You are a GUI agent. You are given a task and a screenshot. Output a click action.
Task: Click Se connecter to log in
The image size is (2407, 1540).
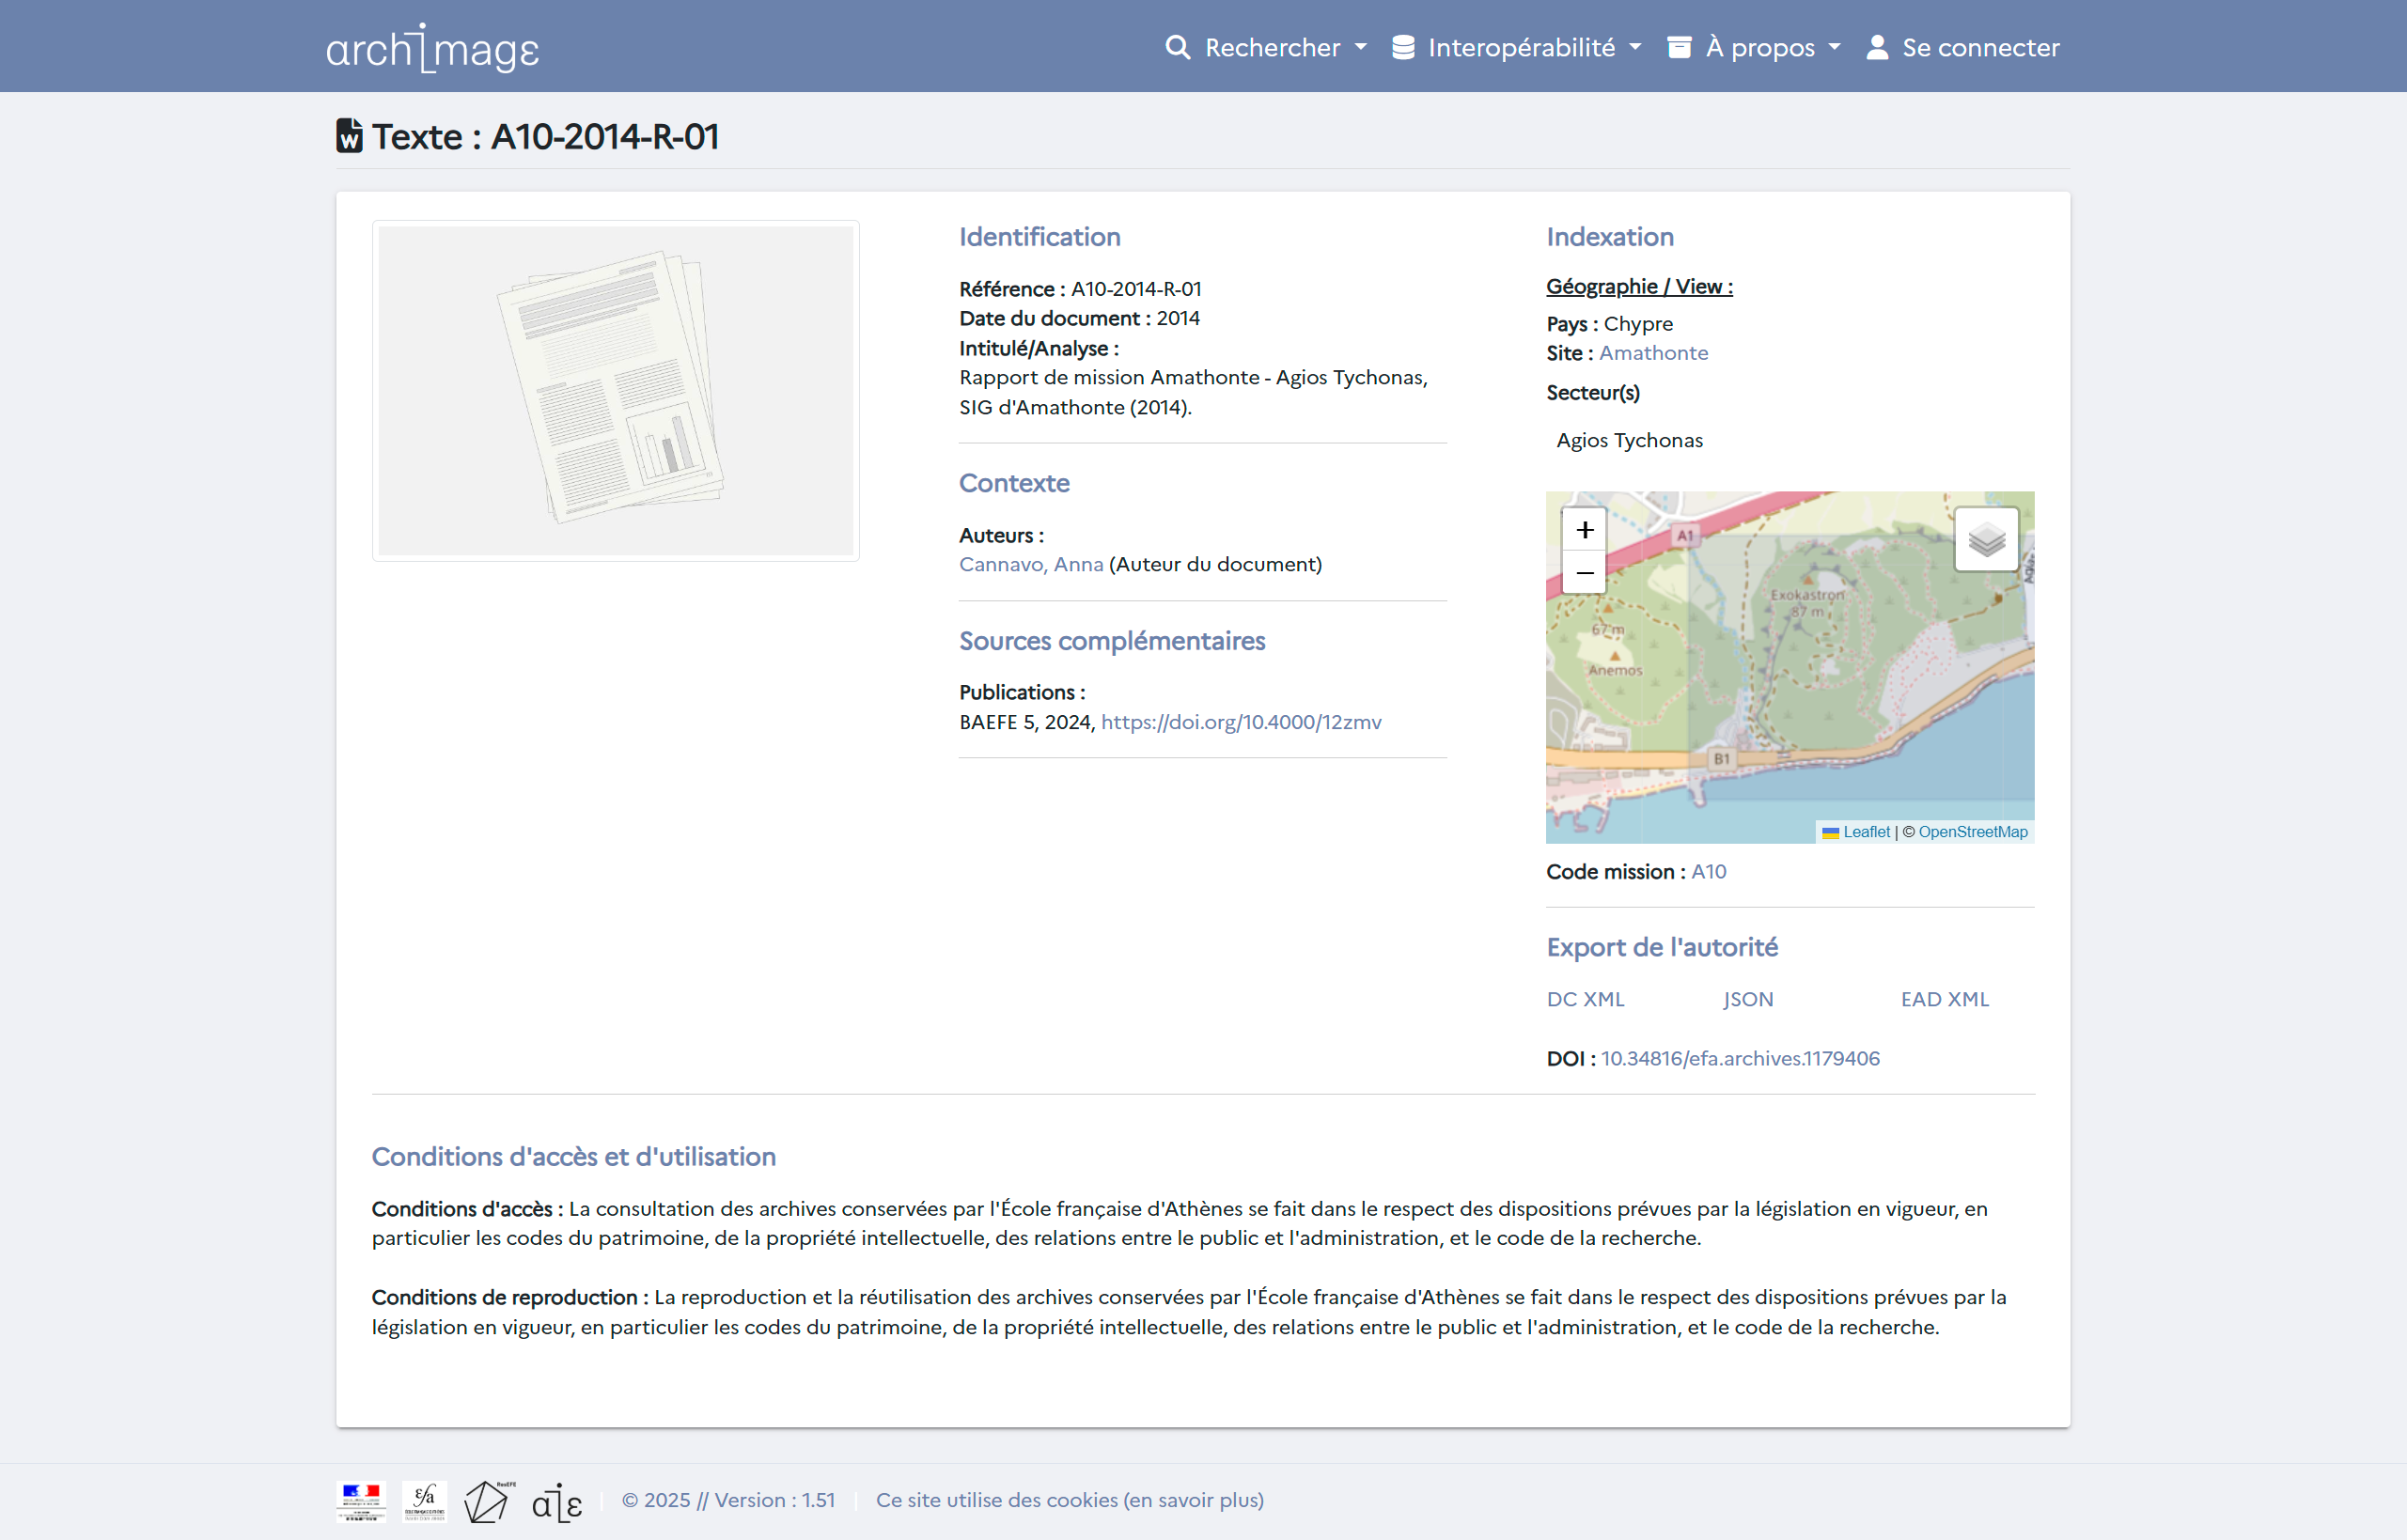pos(1979,47)
